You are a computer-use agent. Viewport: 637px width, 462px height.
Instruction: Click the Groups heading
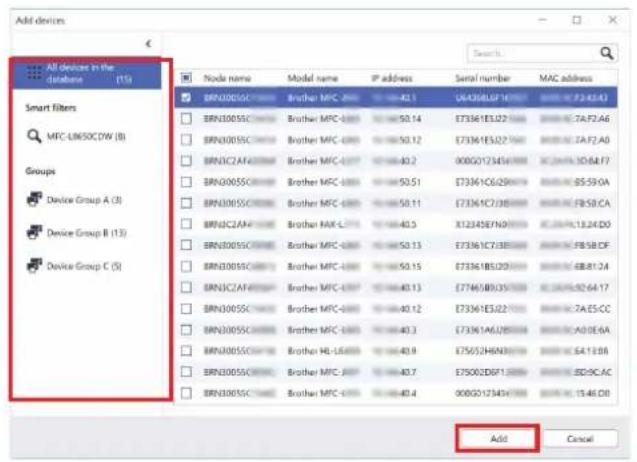(40, 171)
